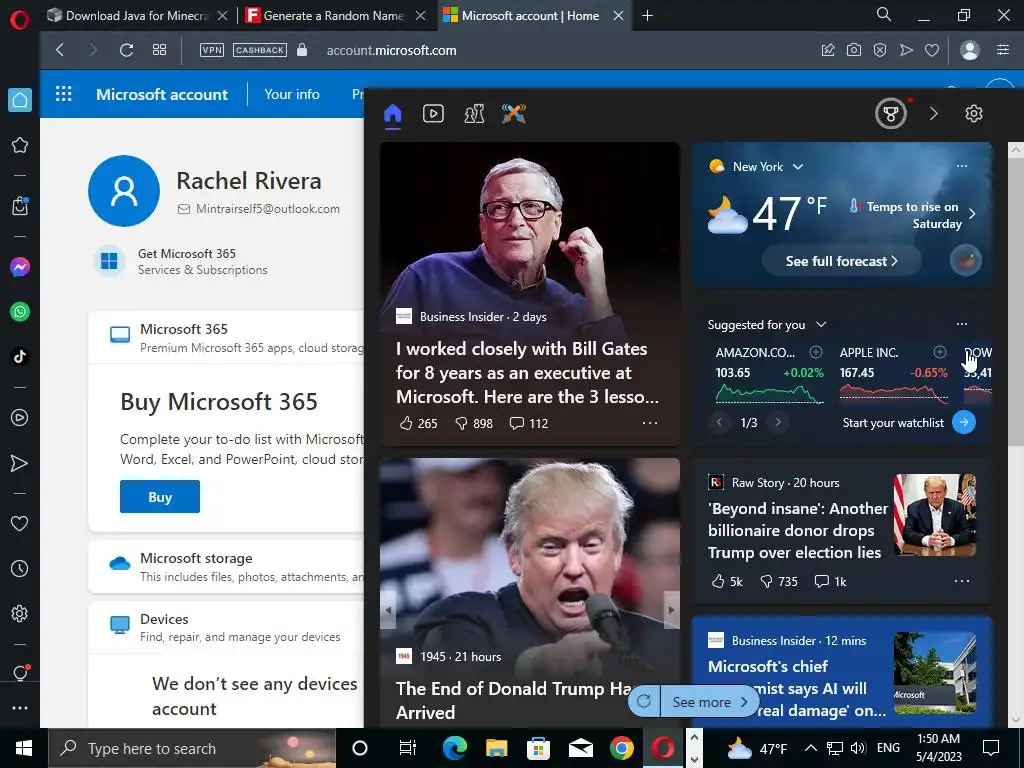Advance carousel with right arrow on Trump image

click(x=671, y=610)
